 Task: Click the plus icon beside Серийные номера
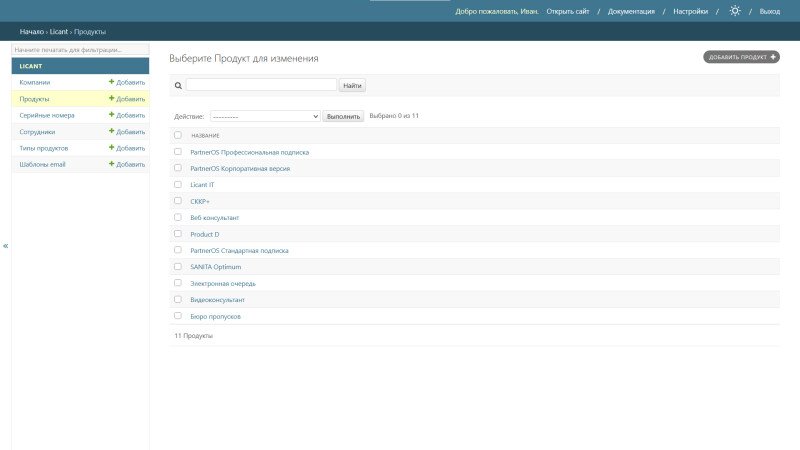click(x=112, y=115)
